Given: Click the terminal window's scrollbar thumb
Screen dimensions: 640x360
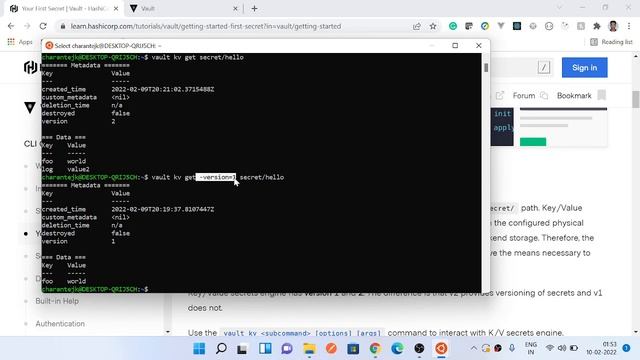Looking at the screenshot, I should coord(486,67).
